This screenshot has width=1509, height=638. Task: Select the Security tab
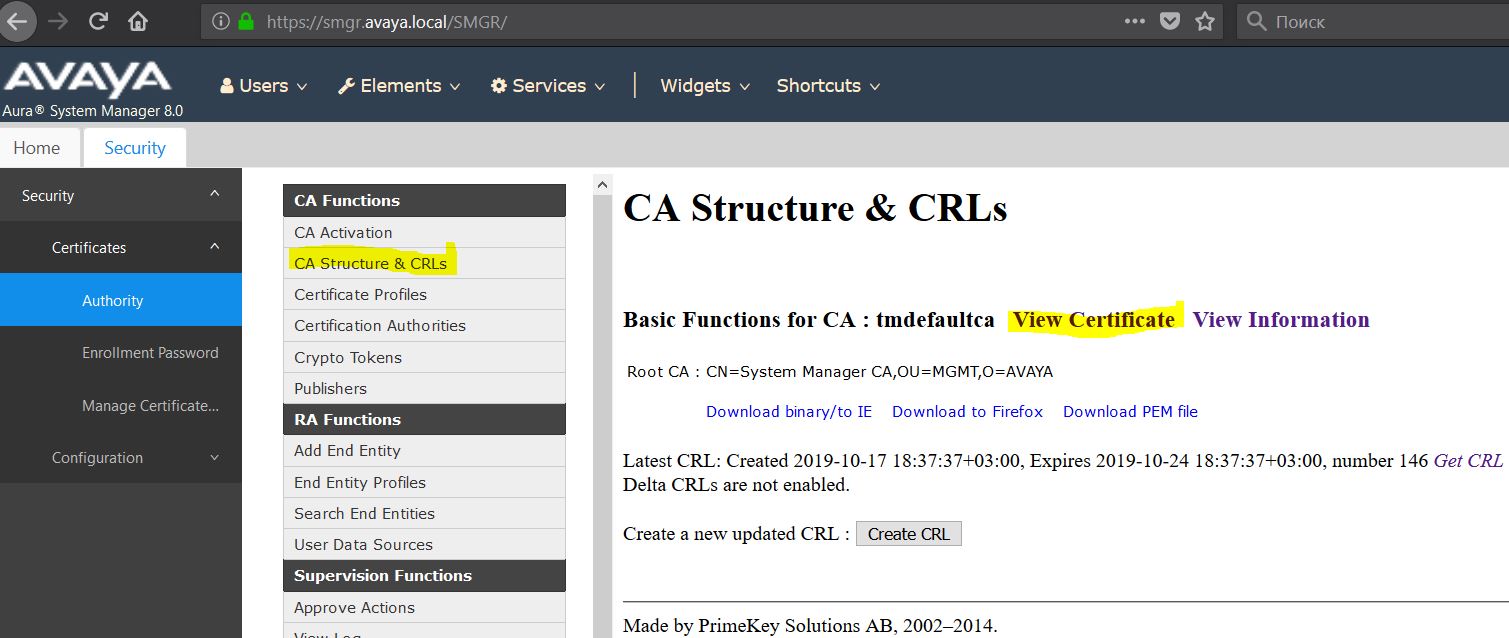(135, 148)
